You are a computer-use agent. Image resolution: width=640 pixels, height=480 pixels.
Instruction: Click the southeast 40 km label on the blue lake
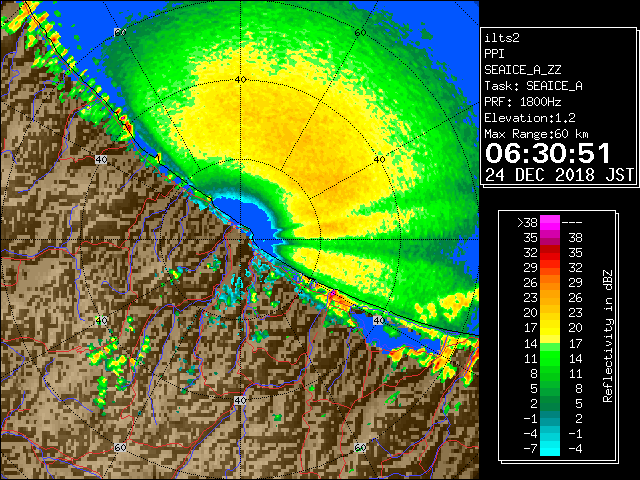379,320
